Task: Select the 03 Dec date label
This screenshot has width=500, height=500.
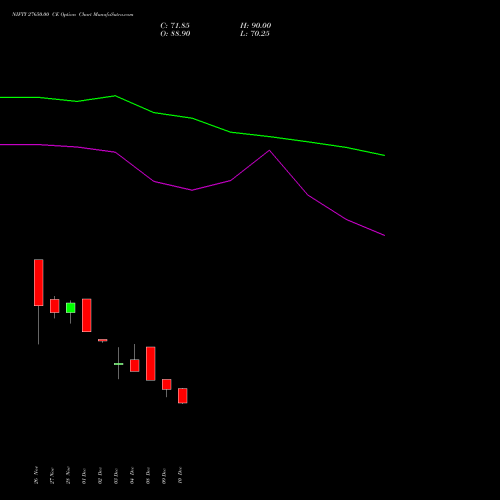Action: [116, 476]
